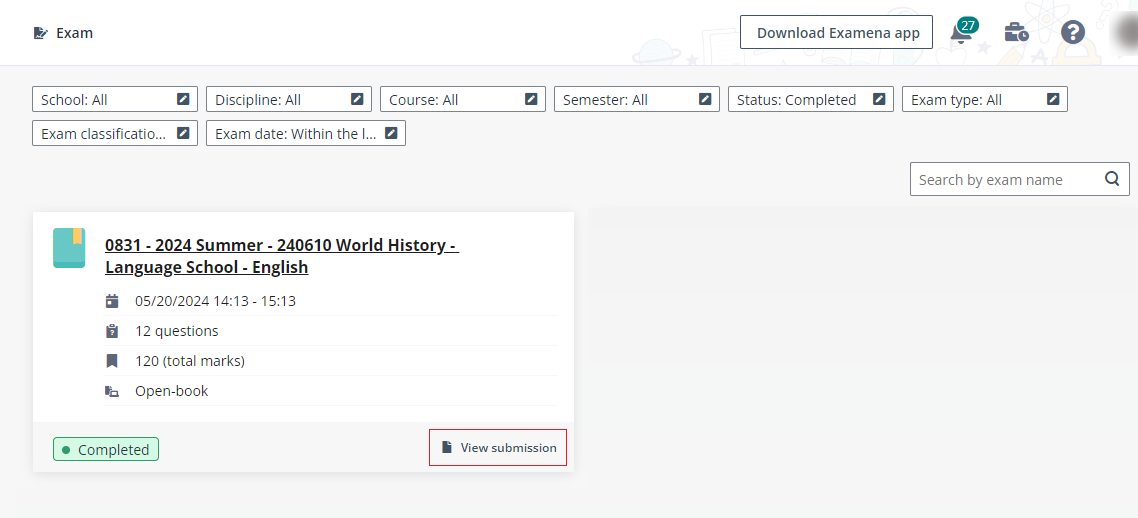Click the open-book type icon
Viewport: 1138px width, 518px height.
tap(112, 391)
